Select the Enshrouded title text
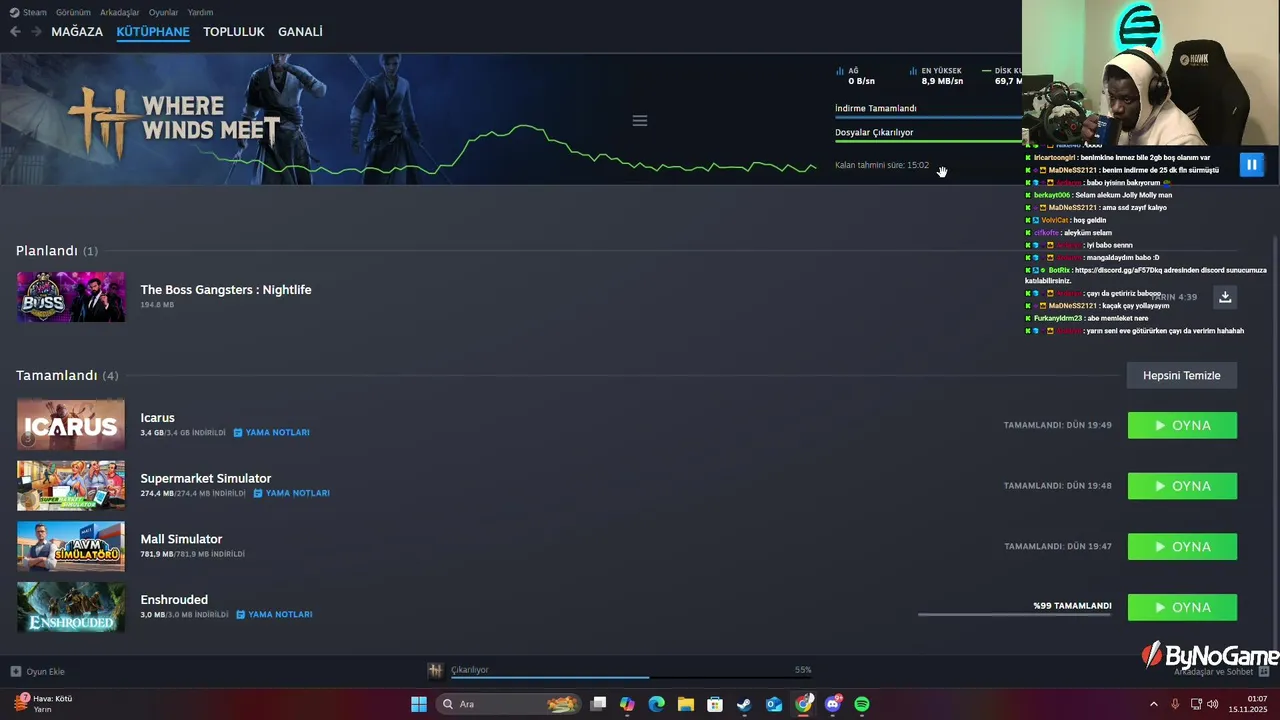The width and height of the screenshot is (1280, 720). [174, 601]
